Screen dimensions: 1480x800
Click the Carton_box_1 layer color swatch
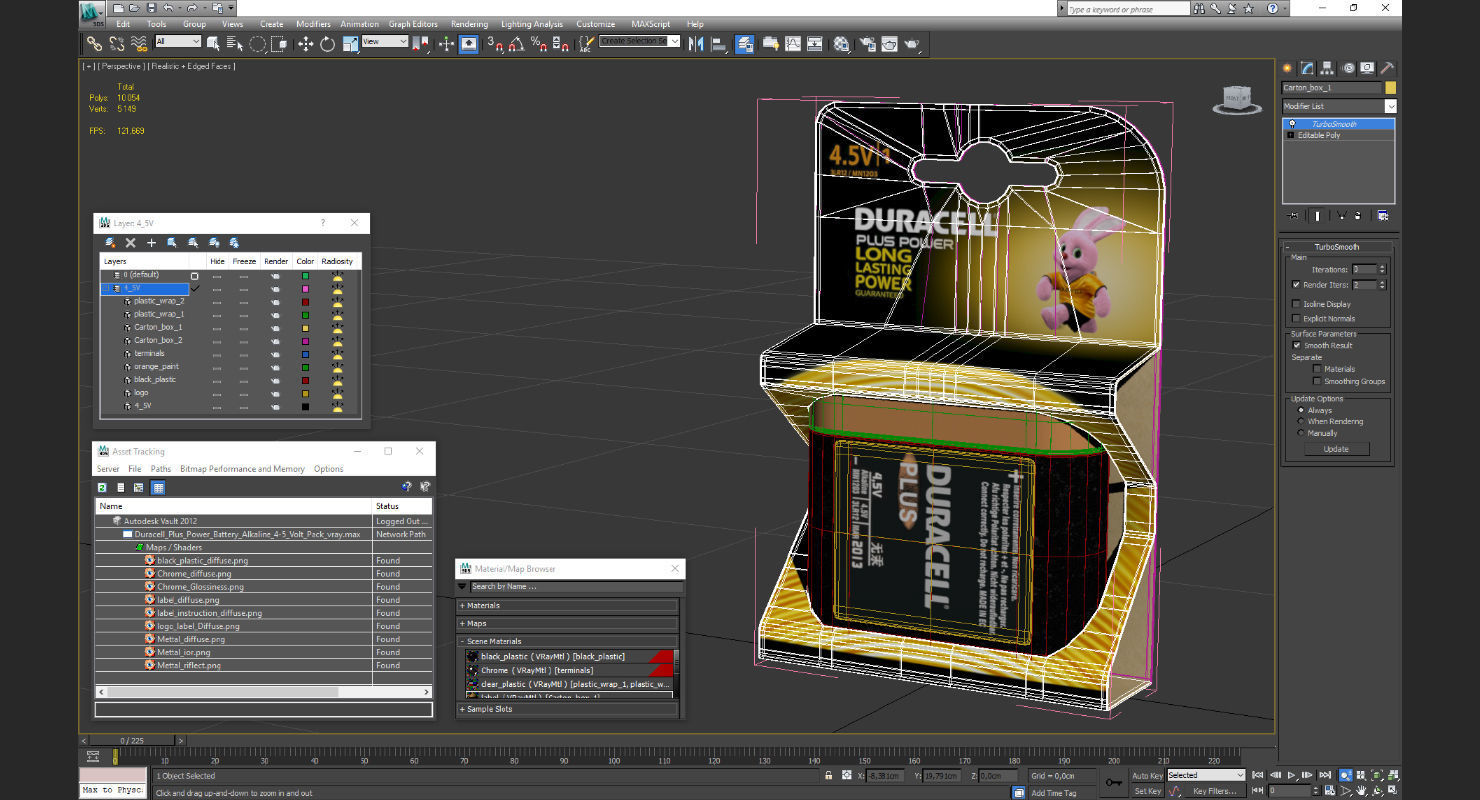306,327
